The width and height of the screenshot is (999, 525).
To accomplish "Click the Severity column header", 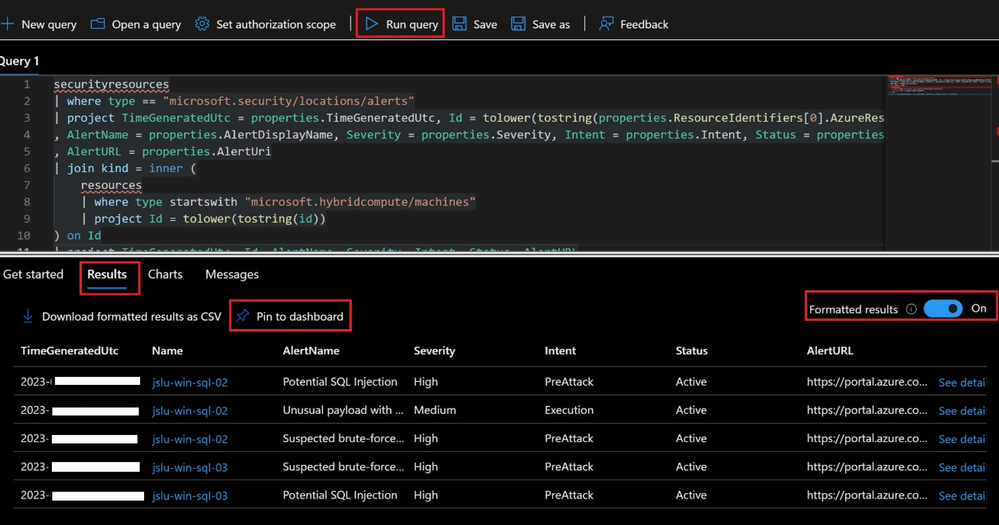I will click(x=435, y=350).
